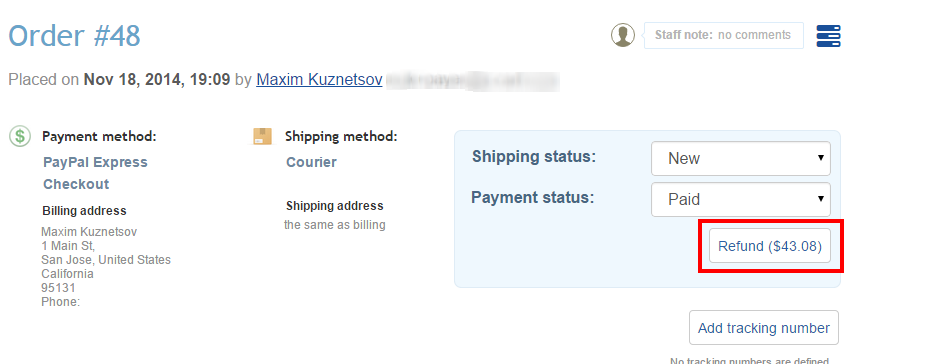
Task: Open the Shipping status dropdown showing New
Action: [x=741, y=158]
